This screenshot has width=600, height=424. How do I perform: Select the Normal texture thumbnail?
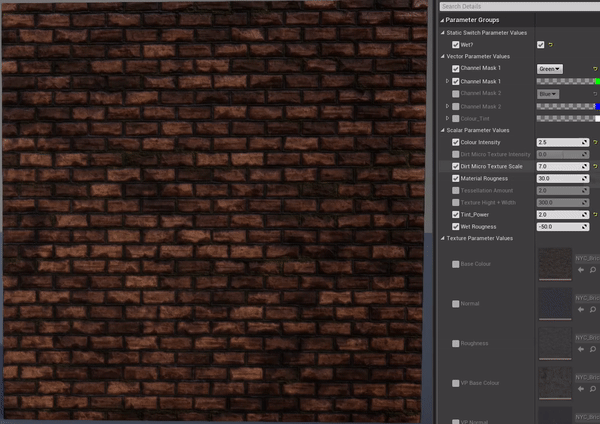pyautogui.click(x=555, y=303)
